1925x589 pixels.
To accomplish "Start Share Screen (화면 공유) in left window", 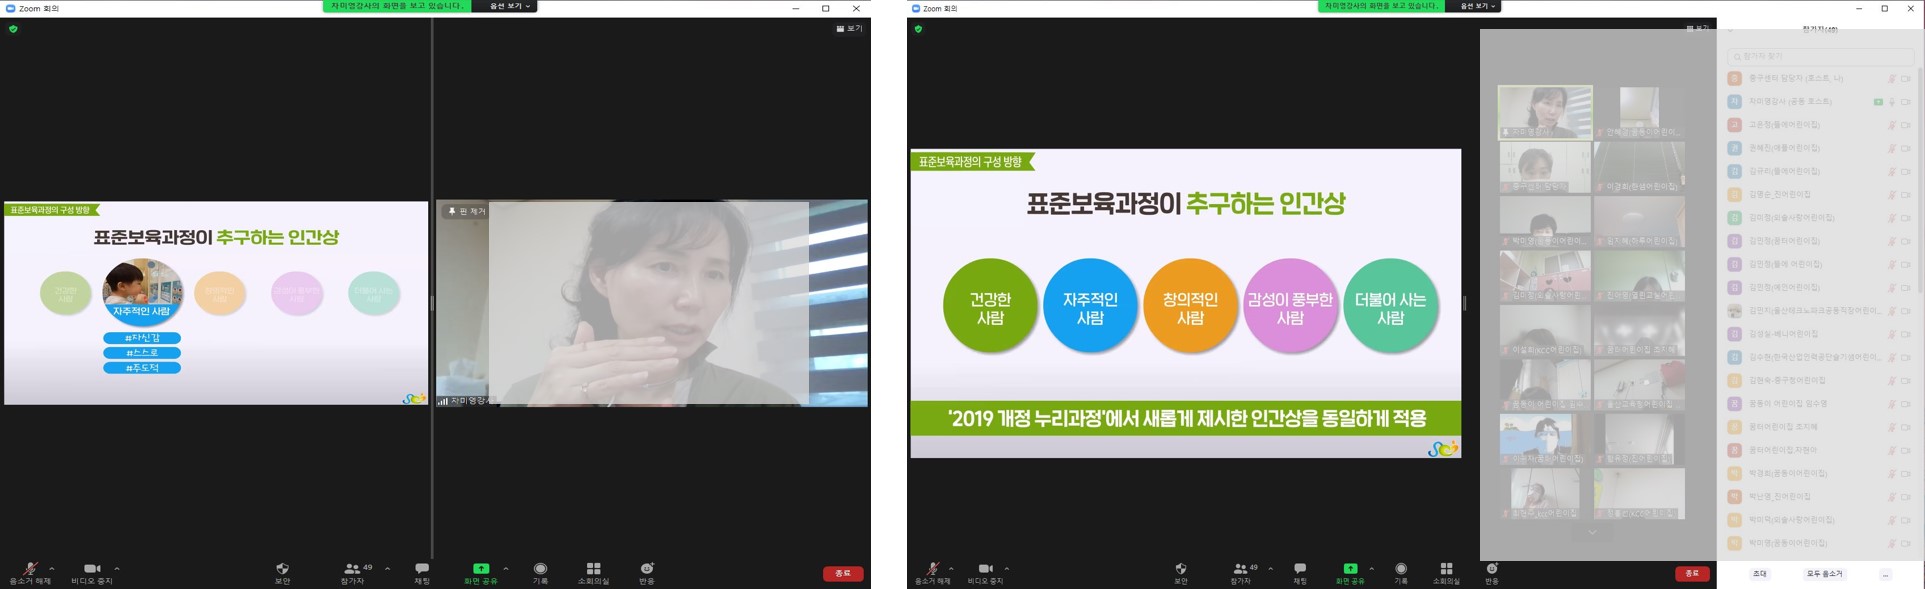I will pyautogui.click(x=481, y=569).
